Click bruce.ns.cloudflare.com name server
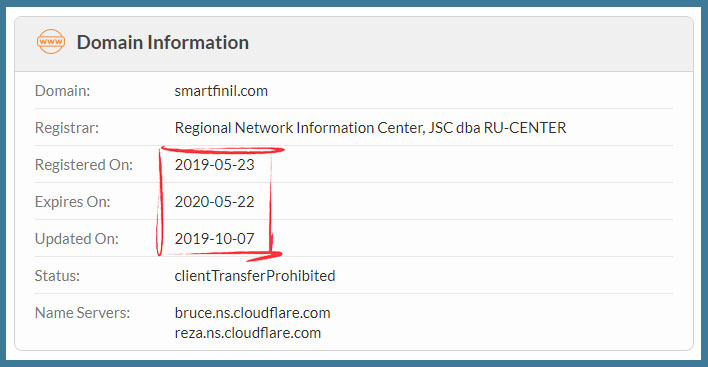 [252, 313]
